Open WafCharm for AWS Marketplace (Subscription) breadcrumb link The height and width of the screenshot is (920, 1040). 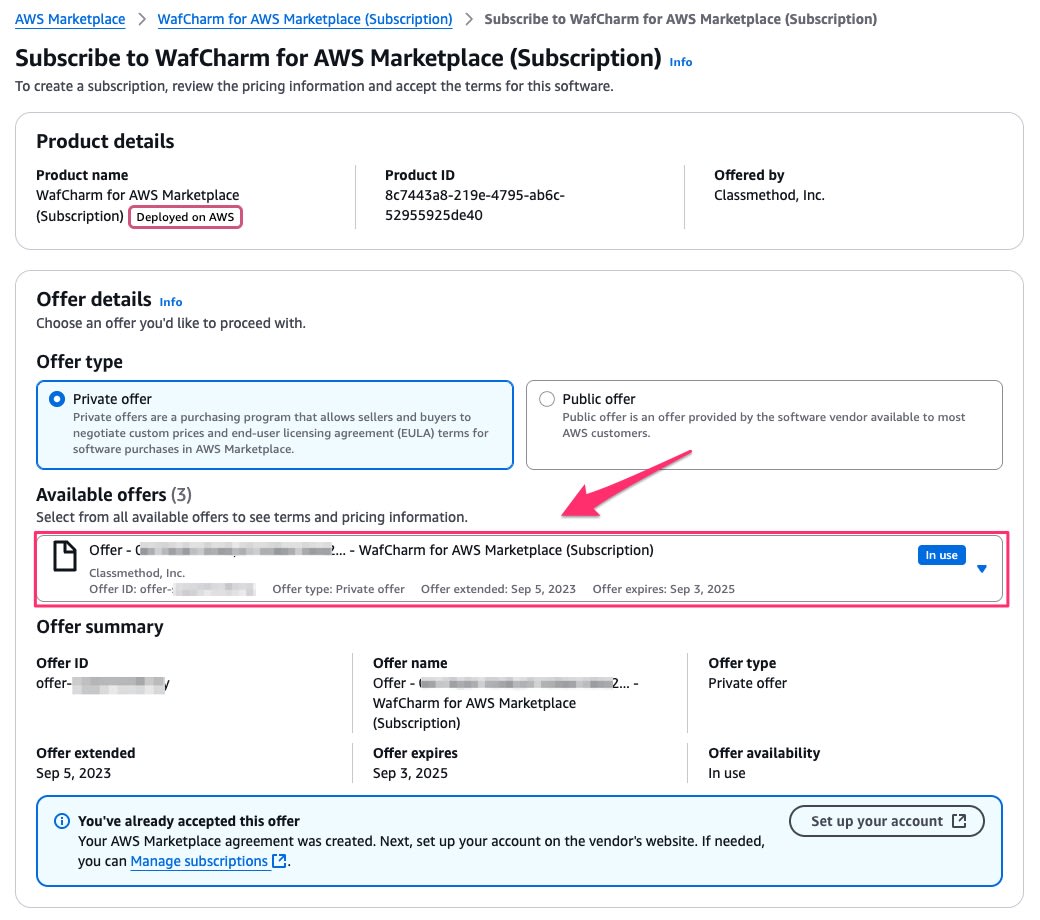pos(305,19)
